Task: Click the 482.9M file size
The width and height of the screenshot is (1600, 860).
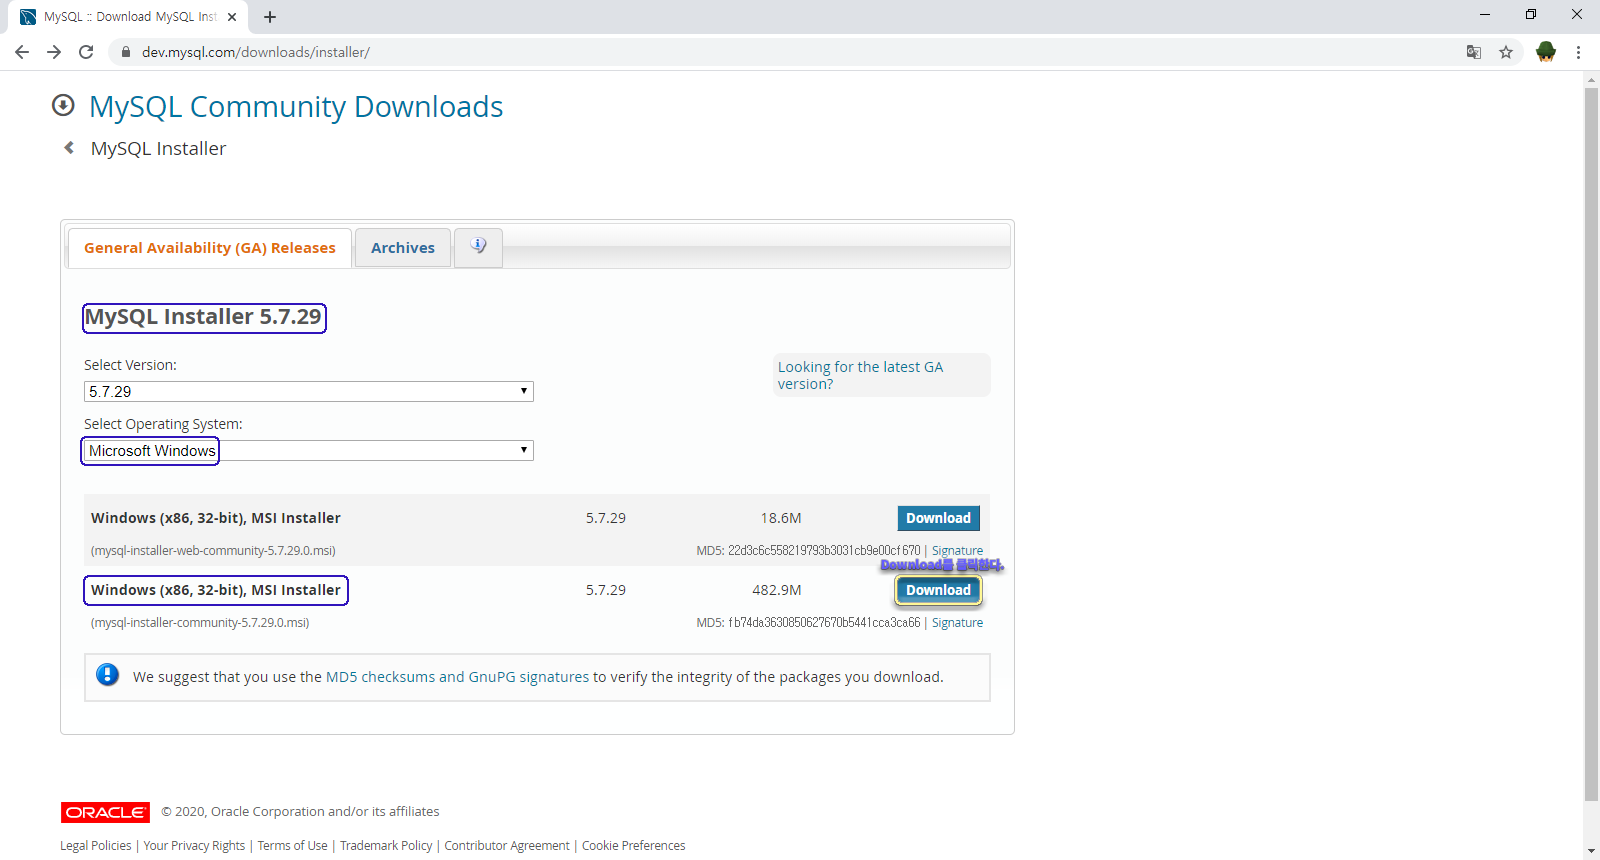Action: click(x=777, y=590)
